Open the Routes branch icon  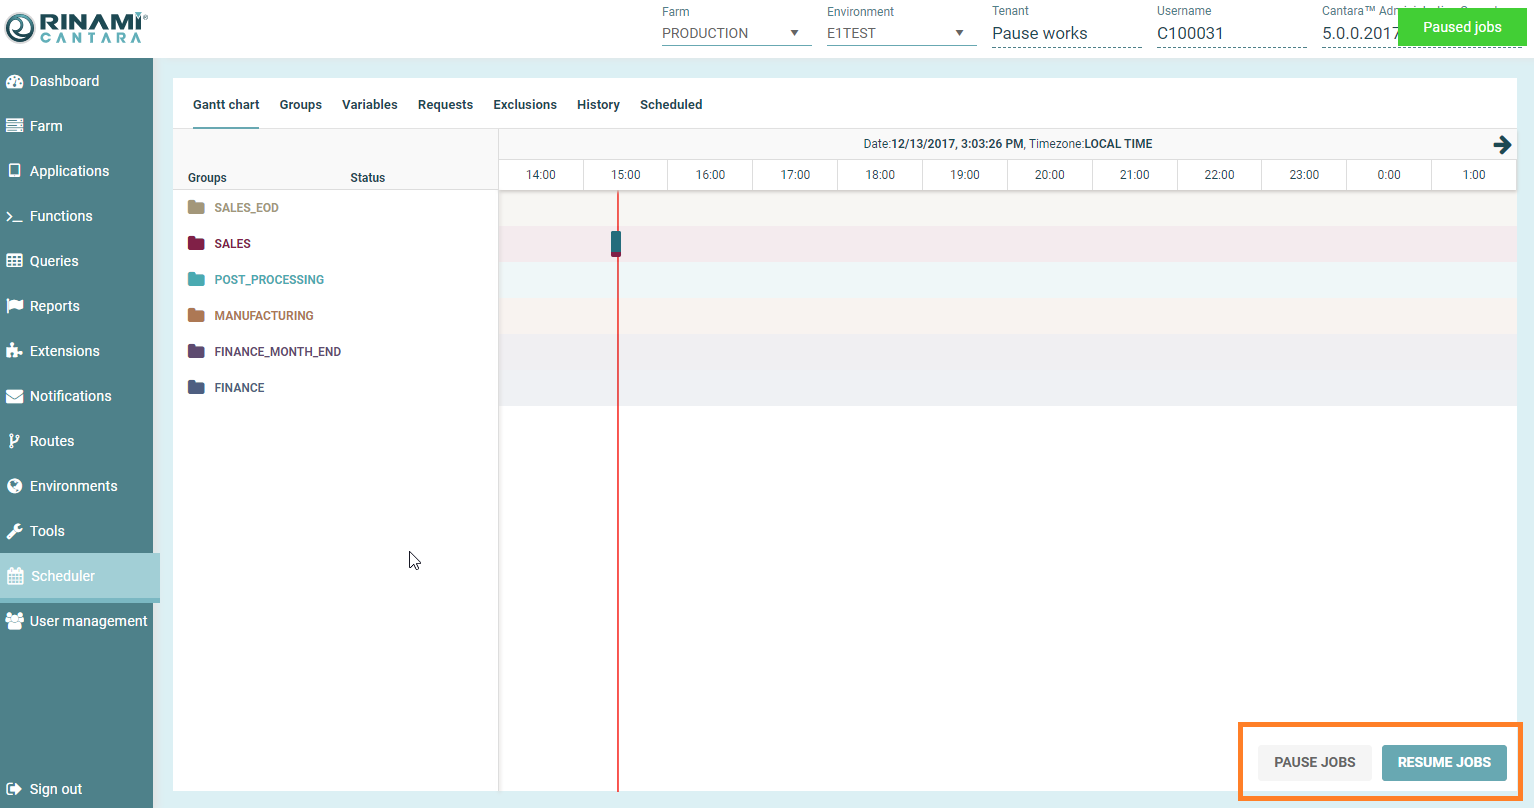(x=14, y=441)
